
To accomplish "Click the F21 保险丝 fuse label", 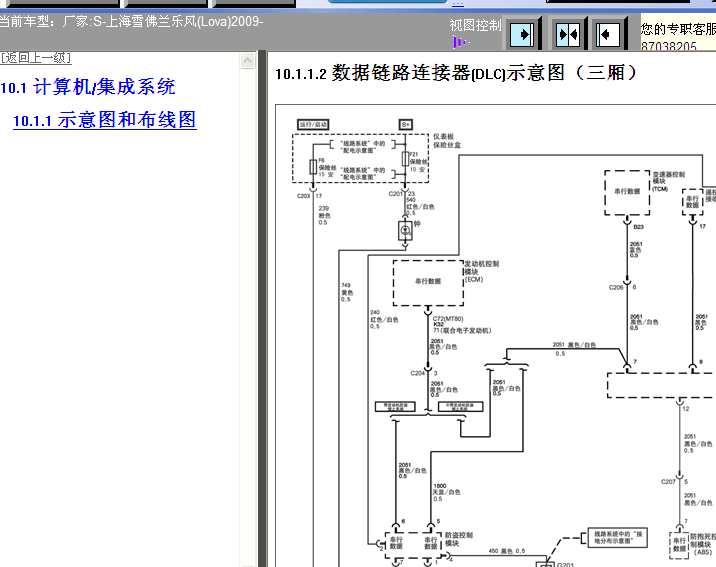I will 418,162.
